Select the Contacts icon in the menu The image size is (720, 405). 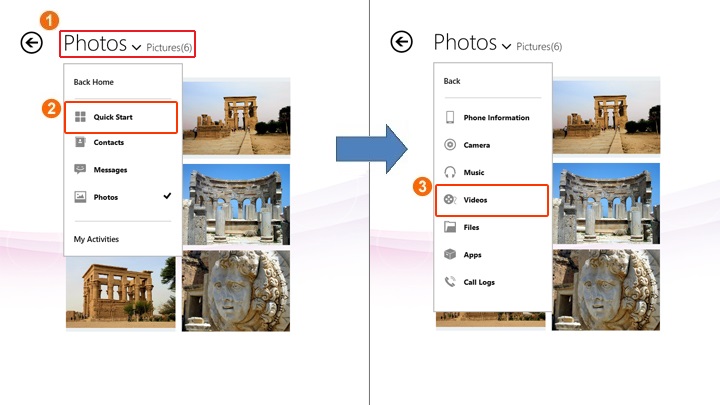click(80, 143)
